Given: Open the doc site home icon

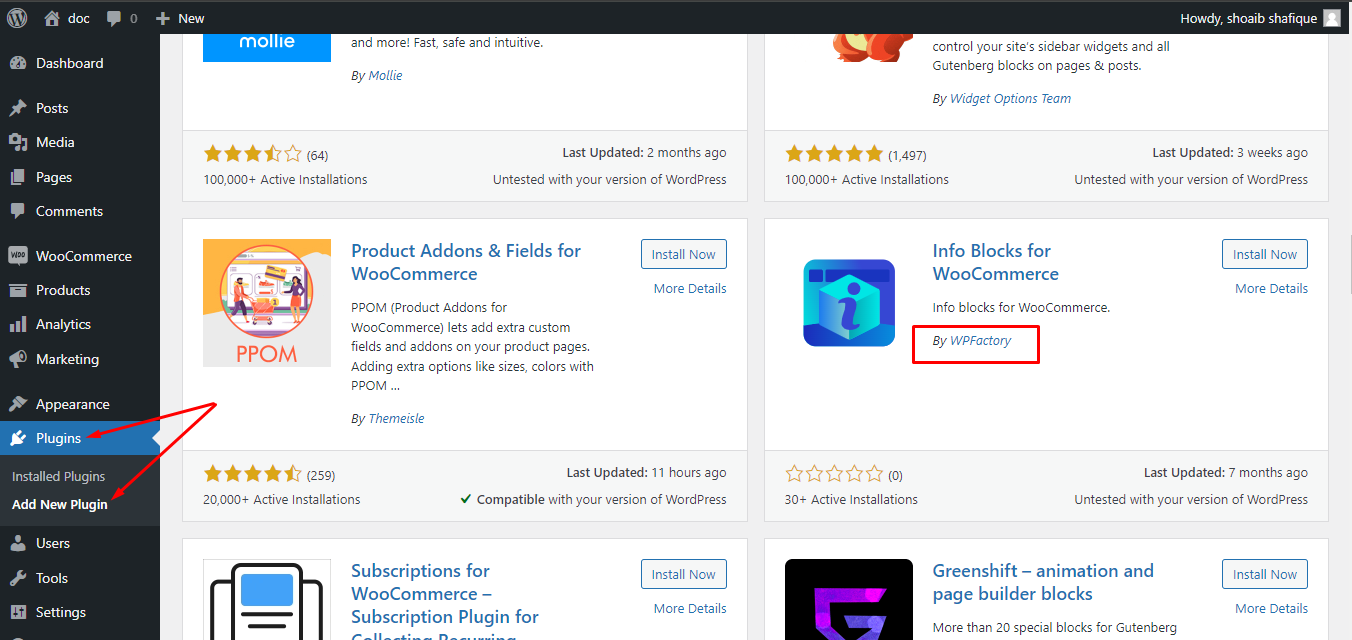Looking at the screenshot, I should 52,18.
